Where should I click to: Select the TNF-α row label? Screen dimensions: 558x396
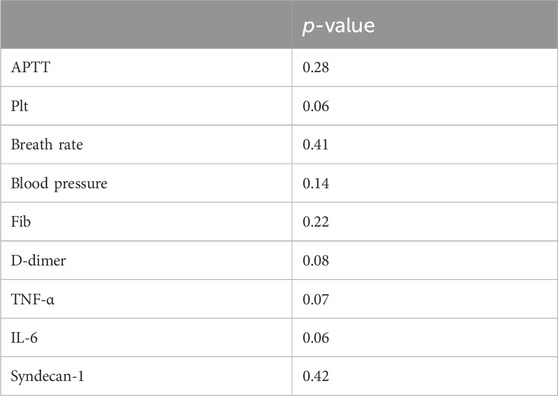pyautogui.click(x=32, y=299)
